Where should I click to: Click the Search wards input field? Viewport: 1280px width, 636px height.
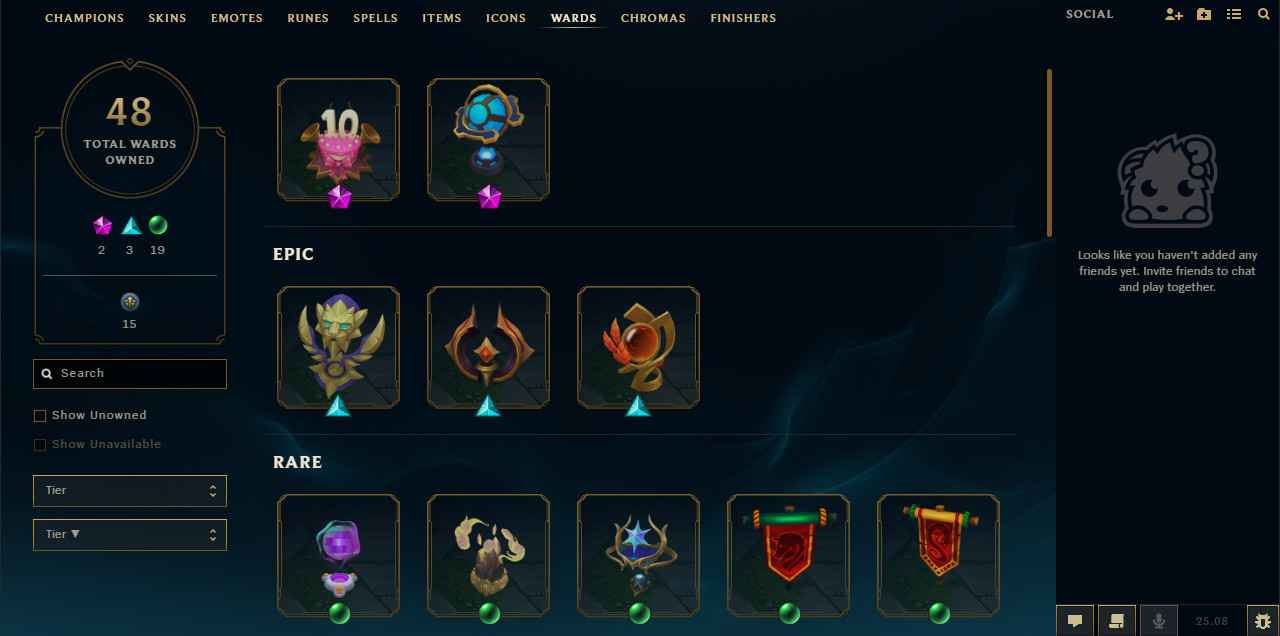coord(130,374)
